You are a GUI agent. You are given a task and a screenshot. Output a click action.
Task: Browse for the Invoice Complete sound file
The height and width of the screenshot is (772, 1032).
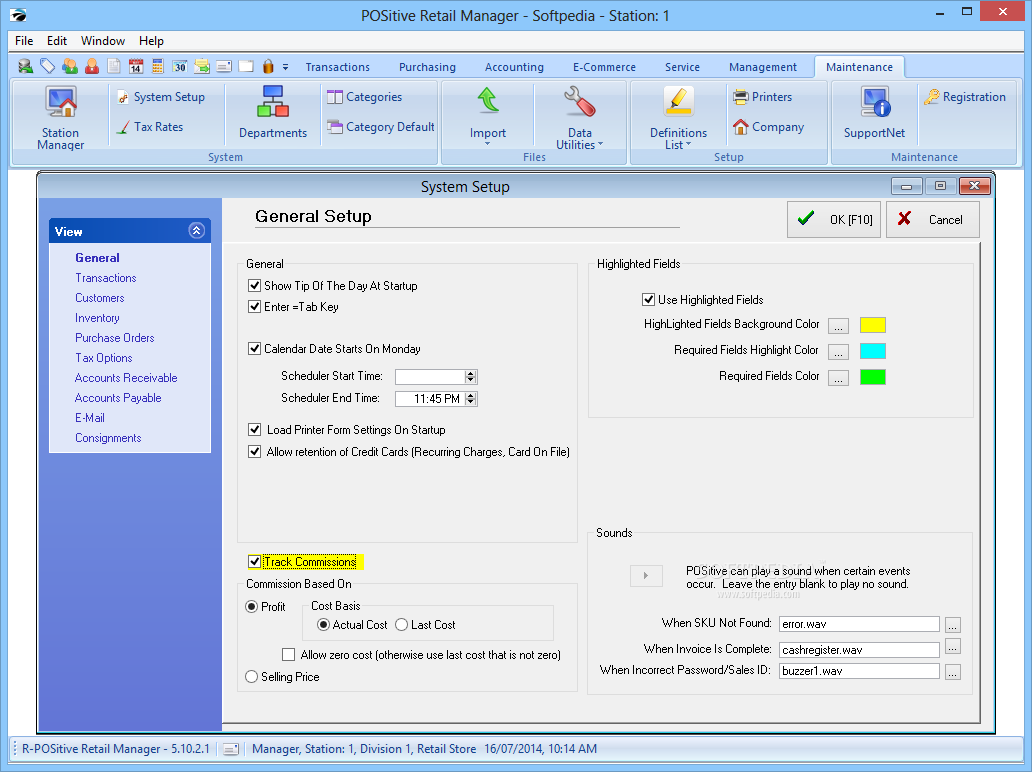pyautogui.click(x=952, y=648)
